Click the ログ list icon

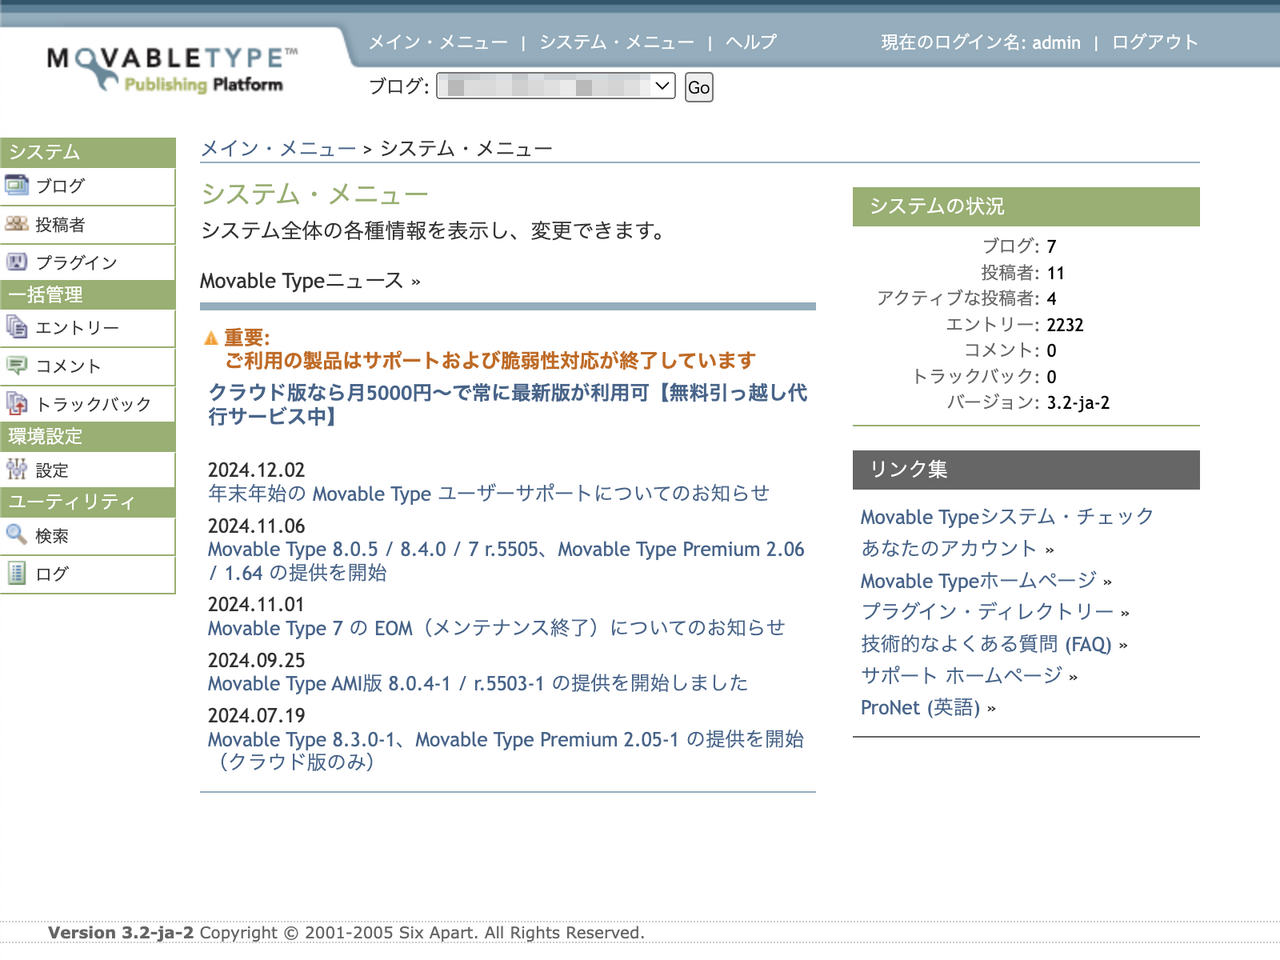[17, 573]
